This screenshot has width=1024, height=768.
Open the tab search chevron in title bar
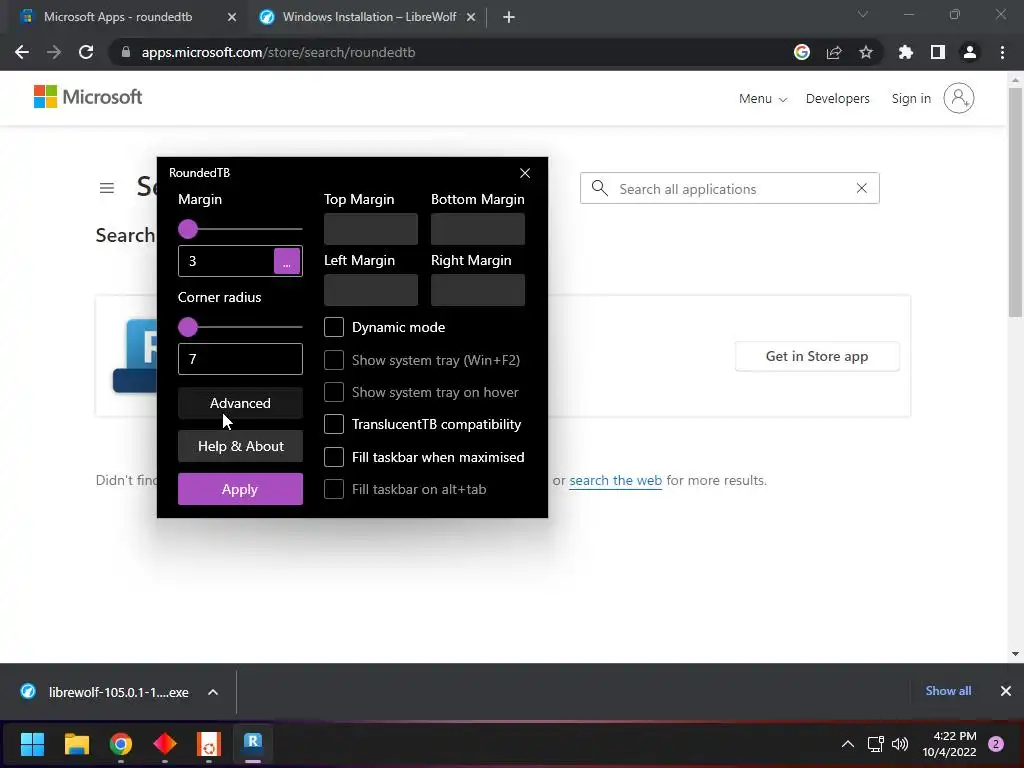click(x=863, y=14)
